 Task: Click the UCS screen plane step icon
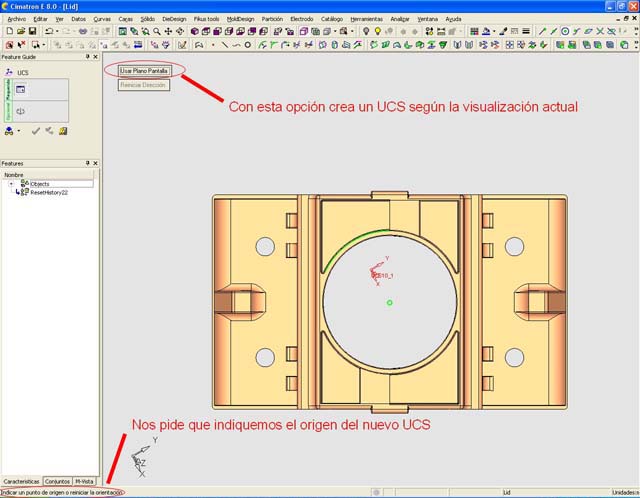coord(19,90)
